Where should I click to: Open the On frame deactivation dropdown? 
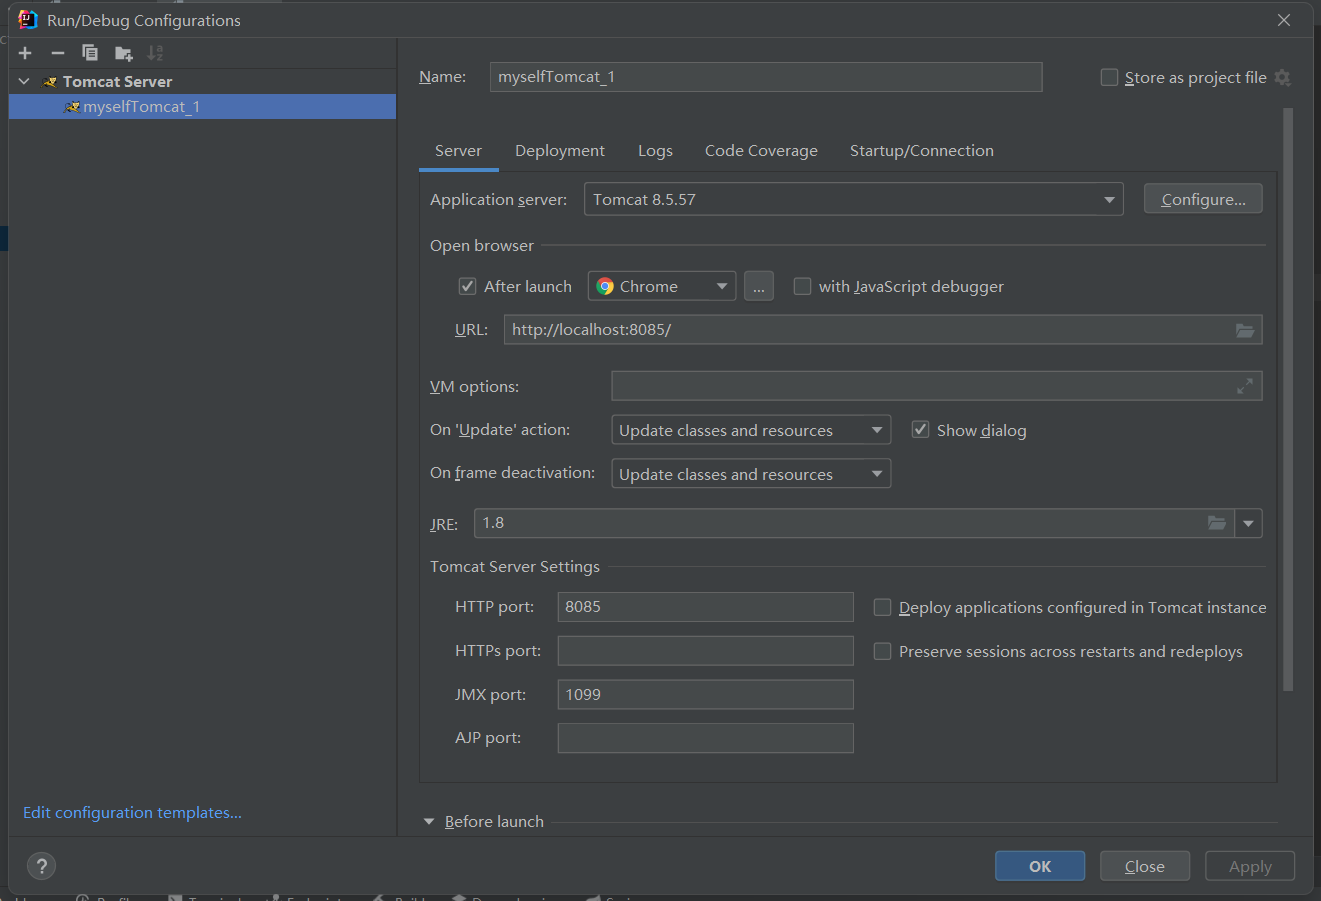pos(751,474)
